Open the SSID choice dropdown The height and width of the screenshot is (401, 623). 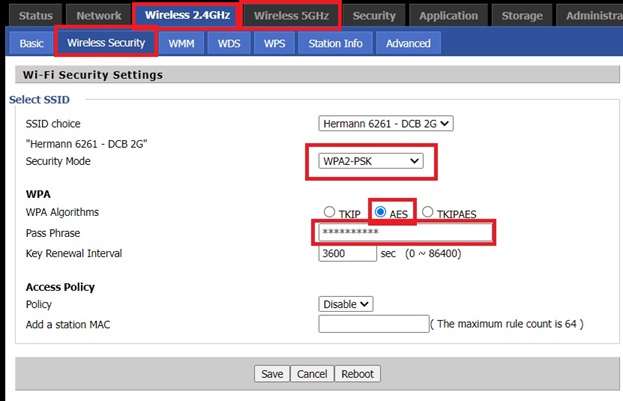(386, 124)
